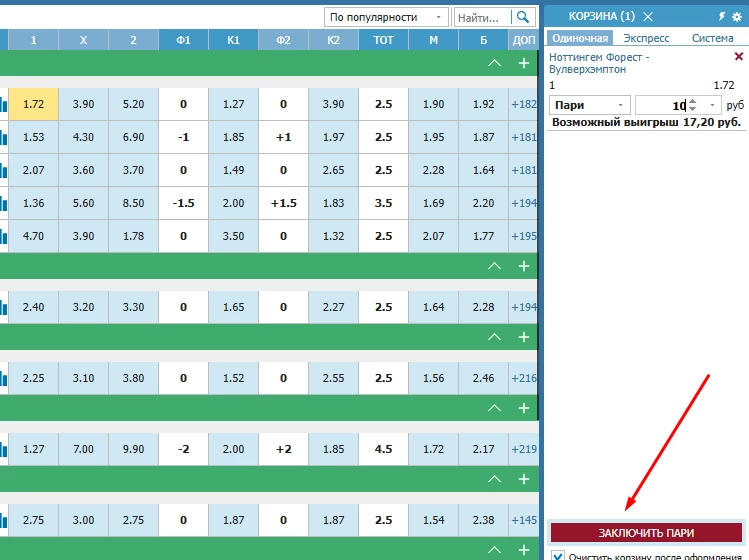Image resolution: width=749 pixels, height=560 pixels.
Task: Open statistics bar icon in 4.70 row
Action: tap(4, 236)
